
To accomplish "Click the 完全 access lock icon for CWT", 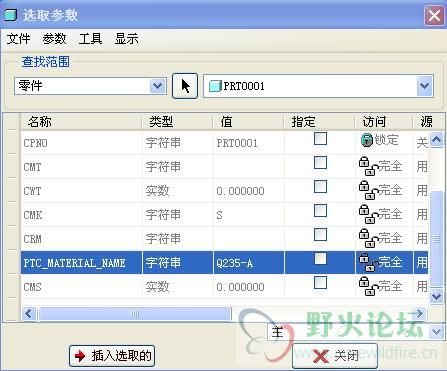I will click(x=368, y=190).
